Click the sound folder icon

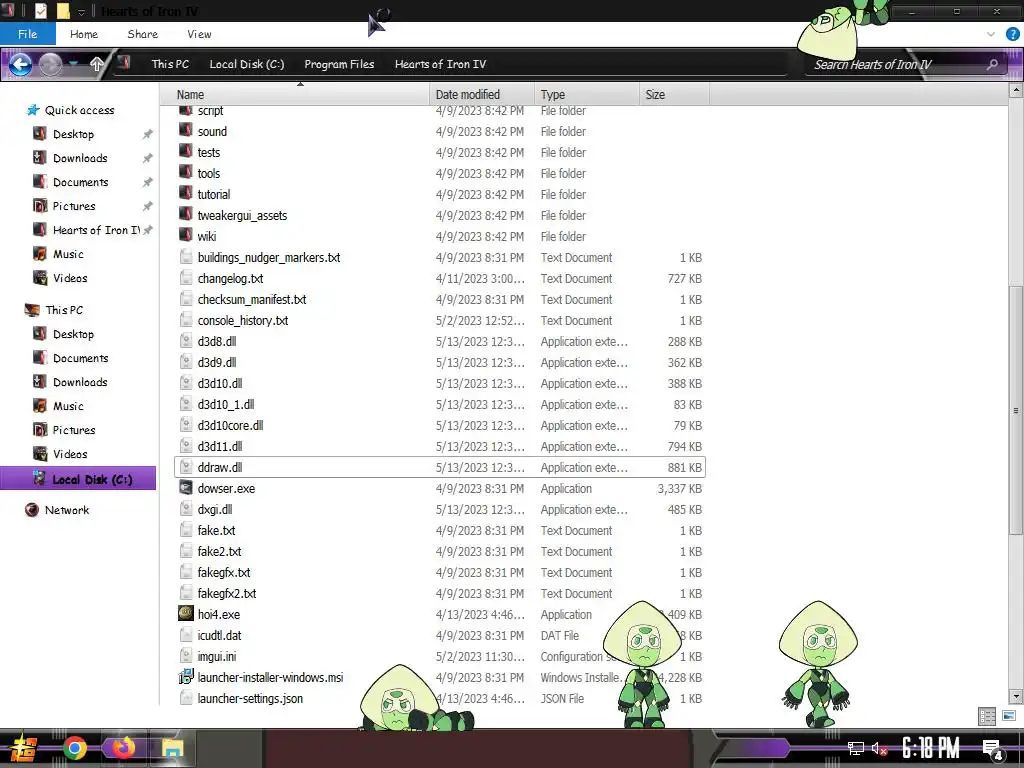186,131
